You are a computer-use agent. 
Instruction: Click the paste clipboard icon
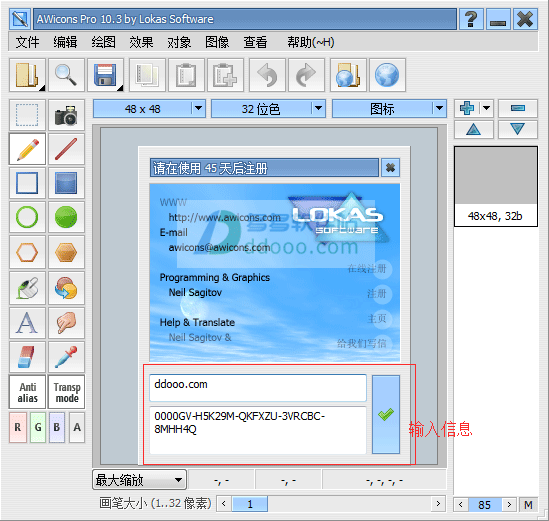click(186, 75)
